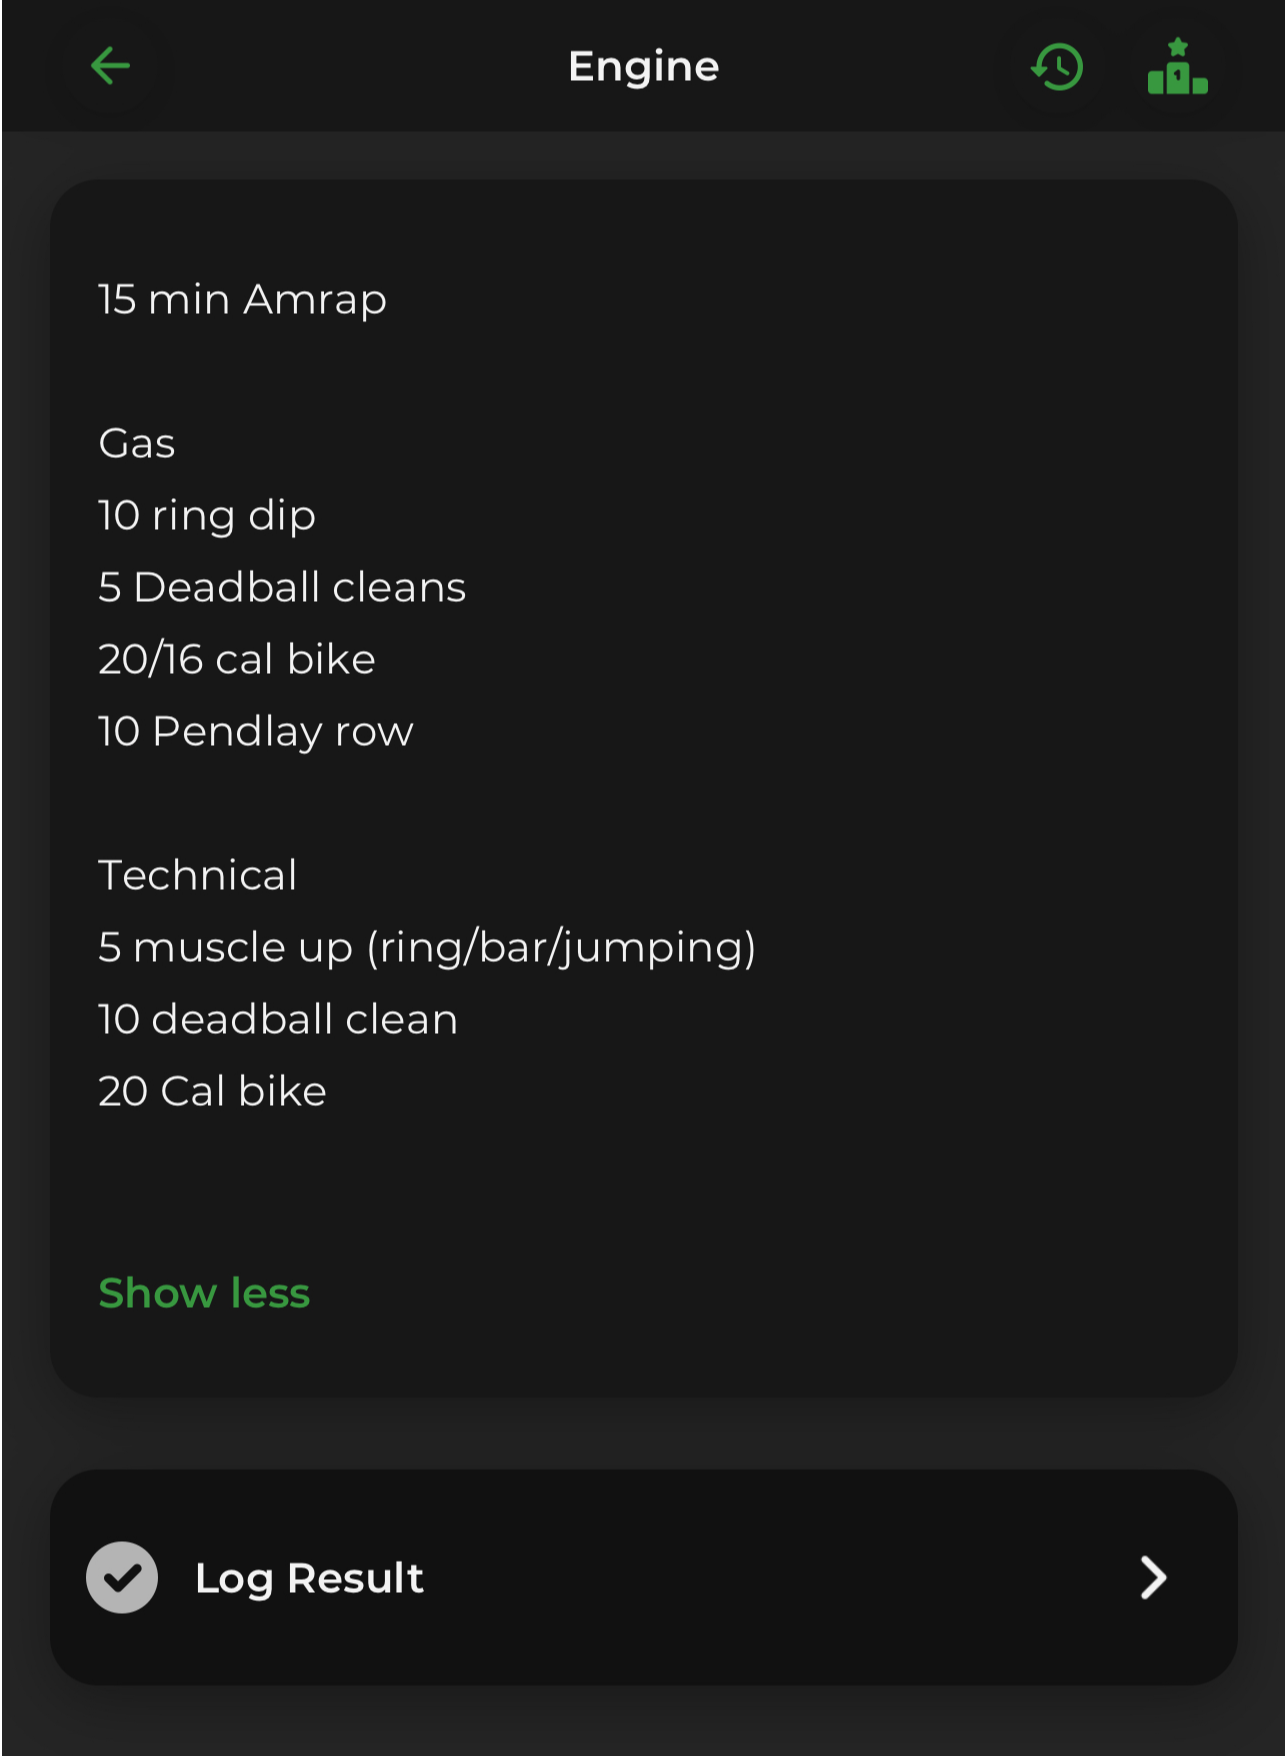The image size is (1285, 1756).
Task: Tap the 10 Pendlay row line
Action: (256, 731)
